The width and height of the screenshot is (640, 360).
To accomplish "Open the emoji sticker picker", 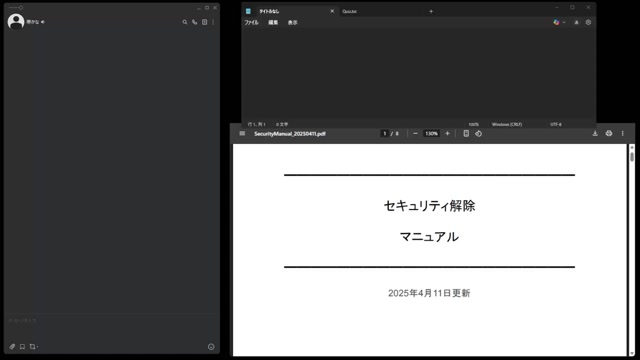I will click(x=211, y=347).
